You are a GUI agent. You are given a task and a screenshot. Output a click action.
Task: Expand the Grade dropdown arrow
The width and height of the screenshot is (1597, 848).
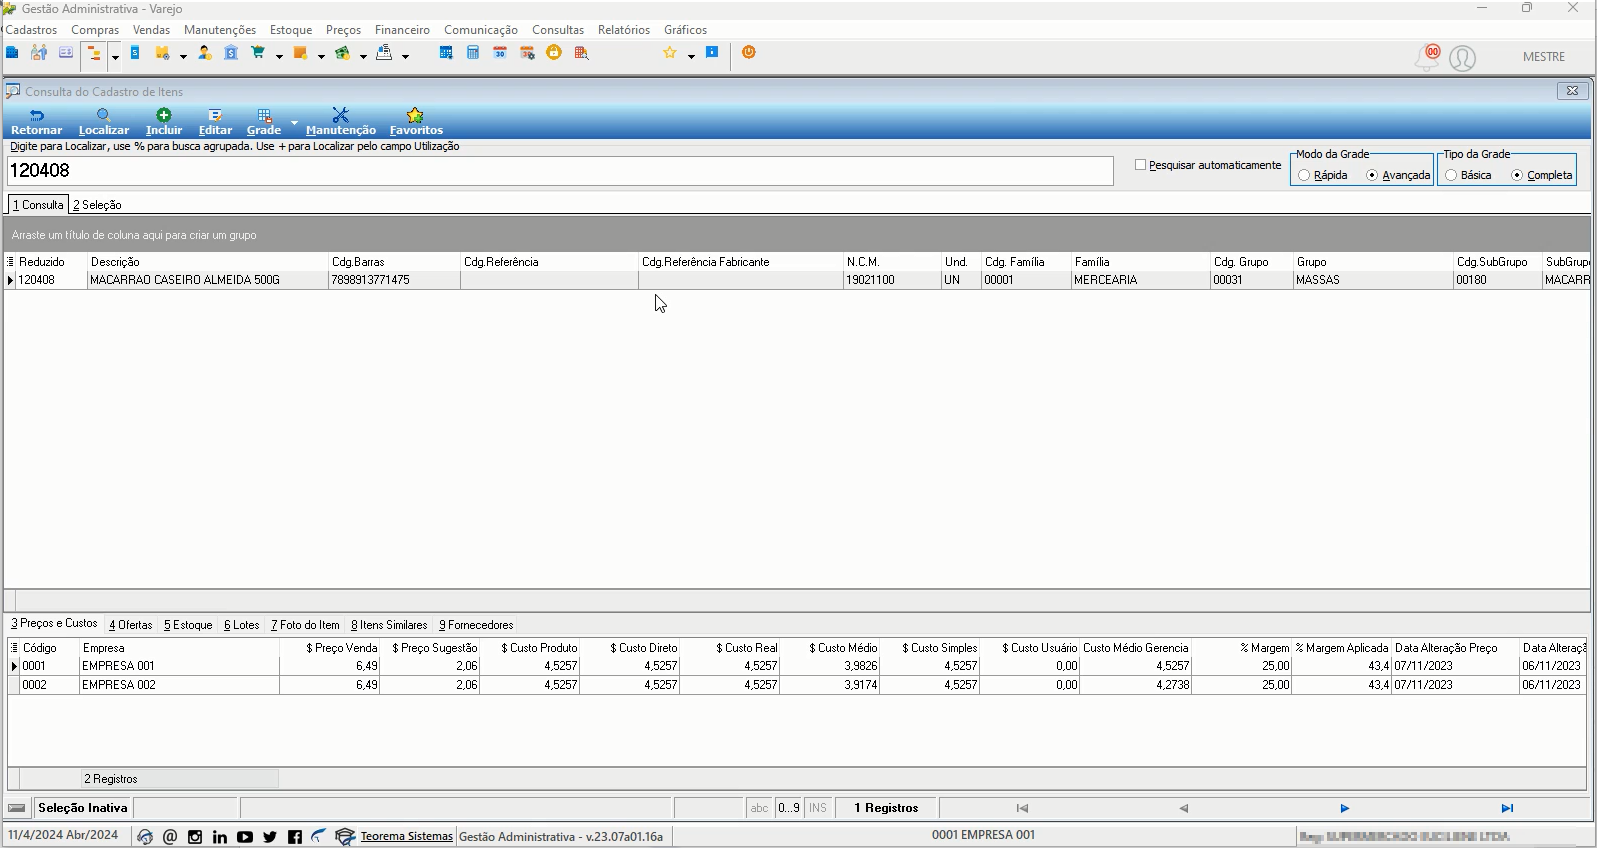coord(294,122)
